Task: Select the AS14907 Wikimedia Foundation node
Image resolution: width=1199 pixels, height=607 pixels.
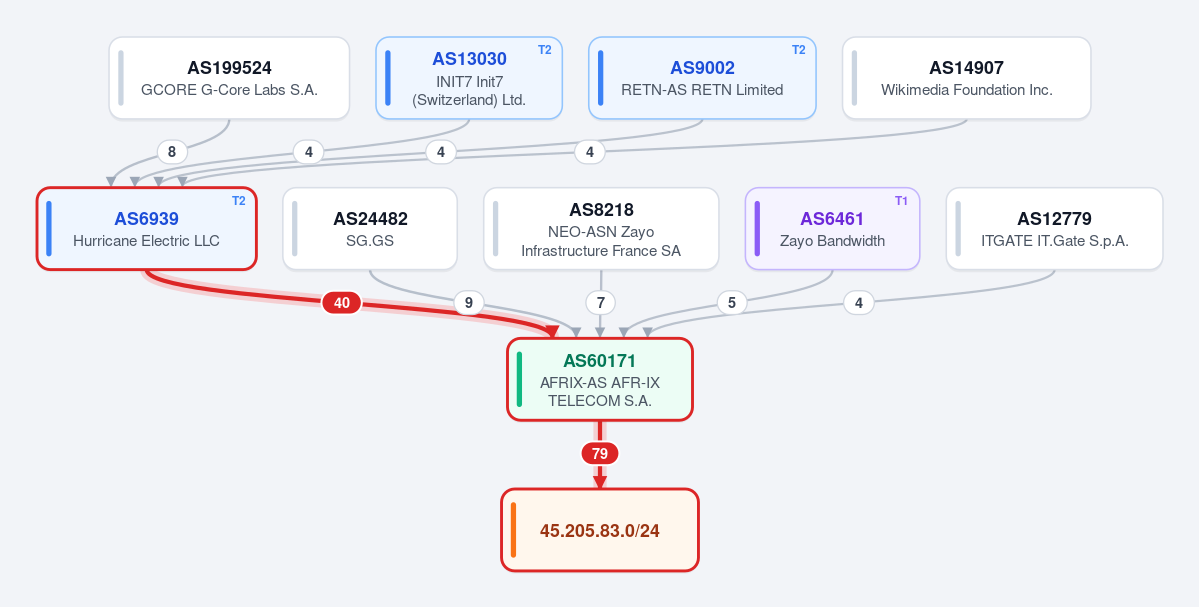Action: click(967, 78)
